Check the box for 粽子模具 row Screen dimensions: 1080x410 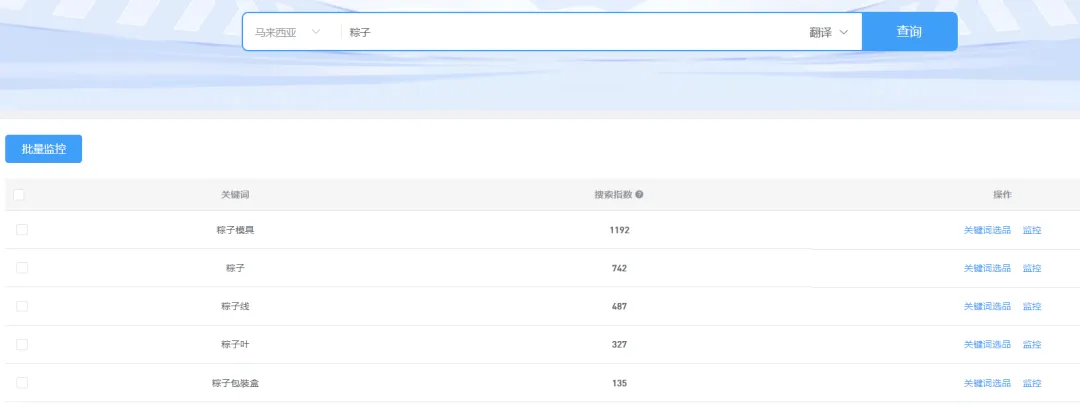(22, 229)
